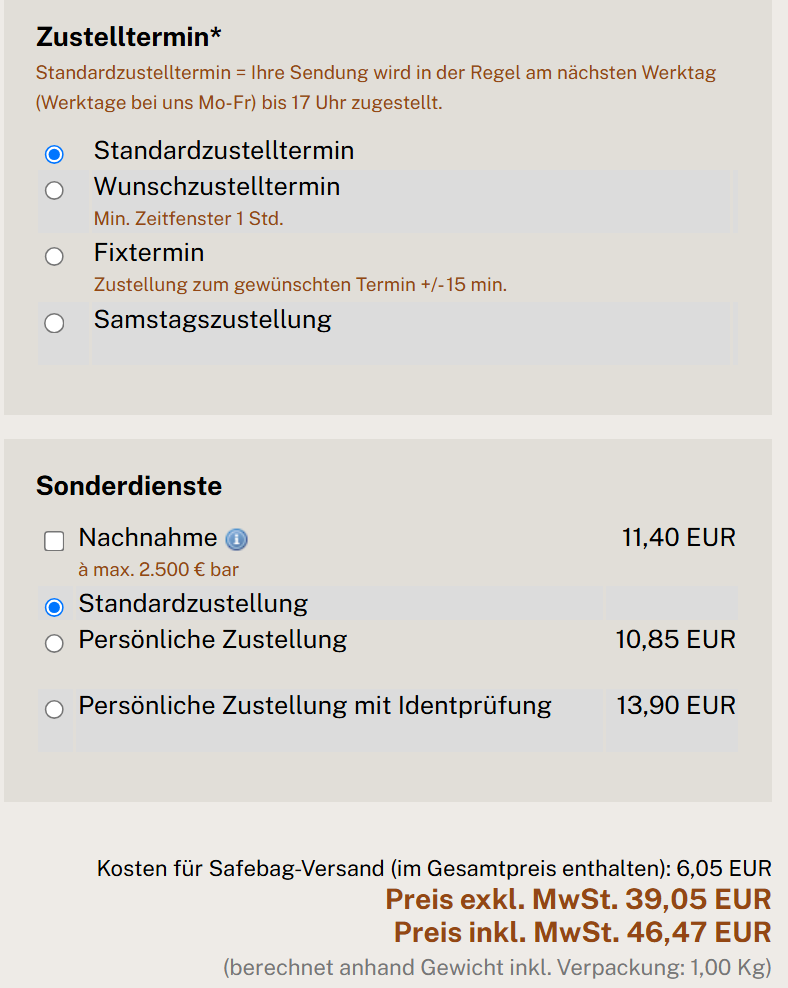The width and height of the screenshot is (788, 988).
Task: Click the 13,90 EUR Identprüfung price
Action: click(x=675, y=706)
